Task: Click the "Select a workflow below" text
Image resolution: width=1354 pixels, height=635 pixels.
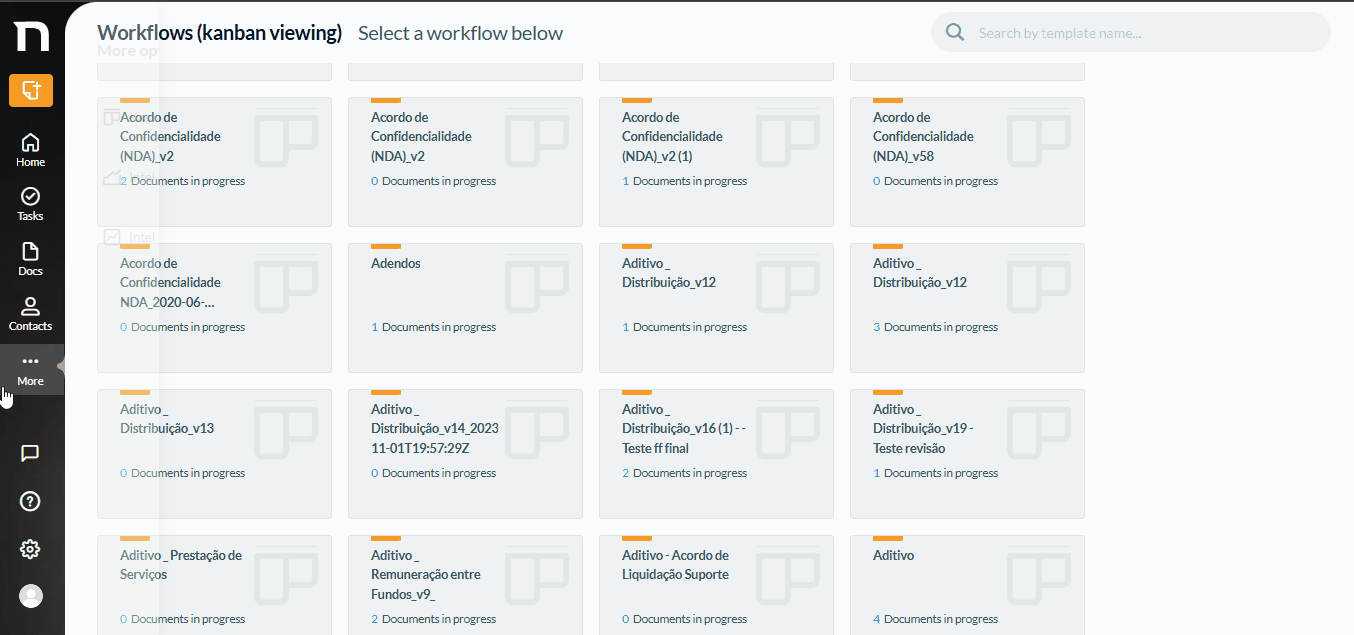Action: [x=460, y=33]
